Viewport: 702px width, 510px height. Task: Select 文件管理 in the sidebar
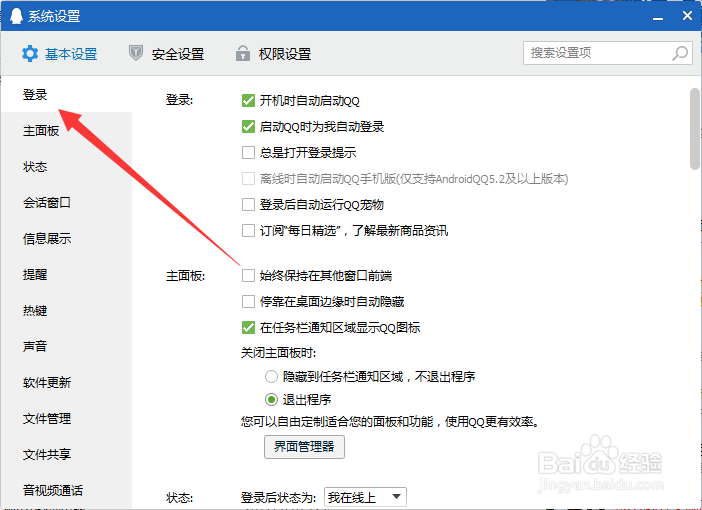pos(66,418)
